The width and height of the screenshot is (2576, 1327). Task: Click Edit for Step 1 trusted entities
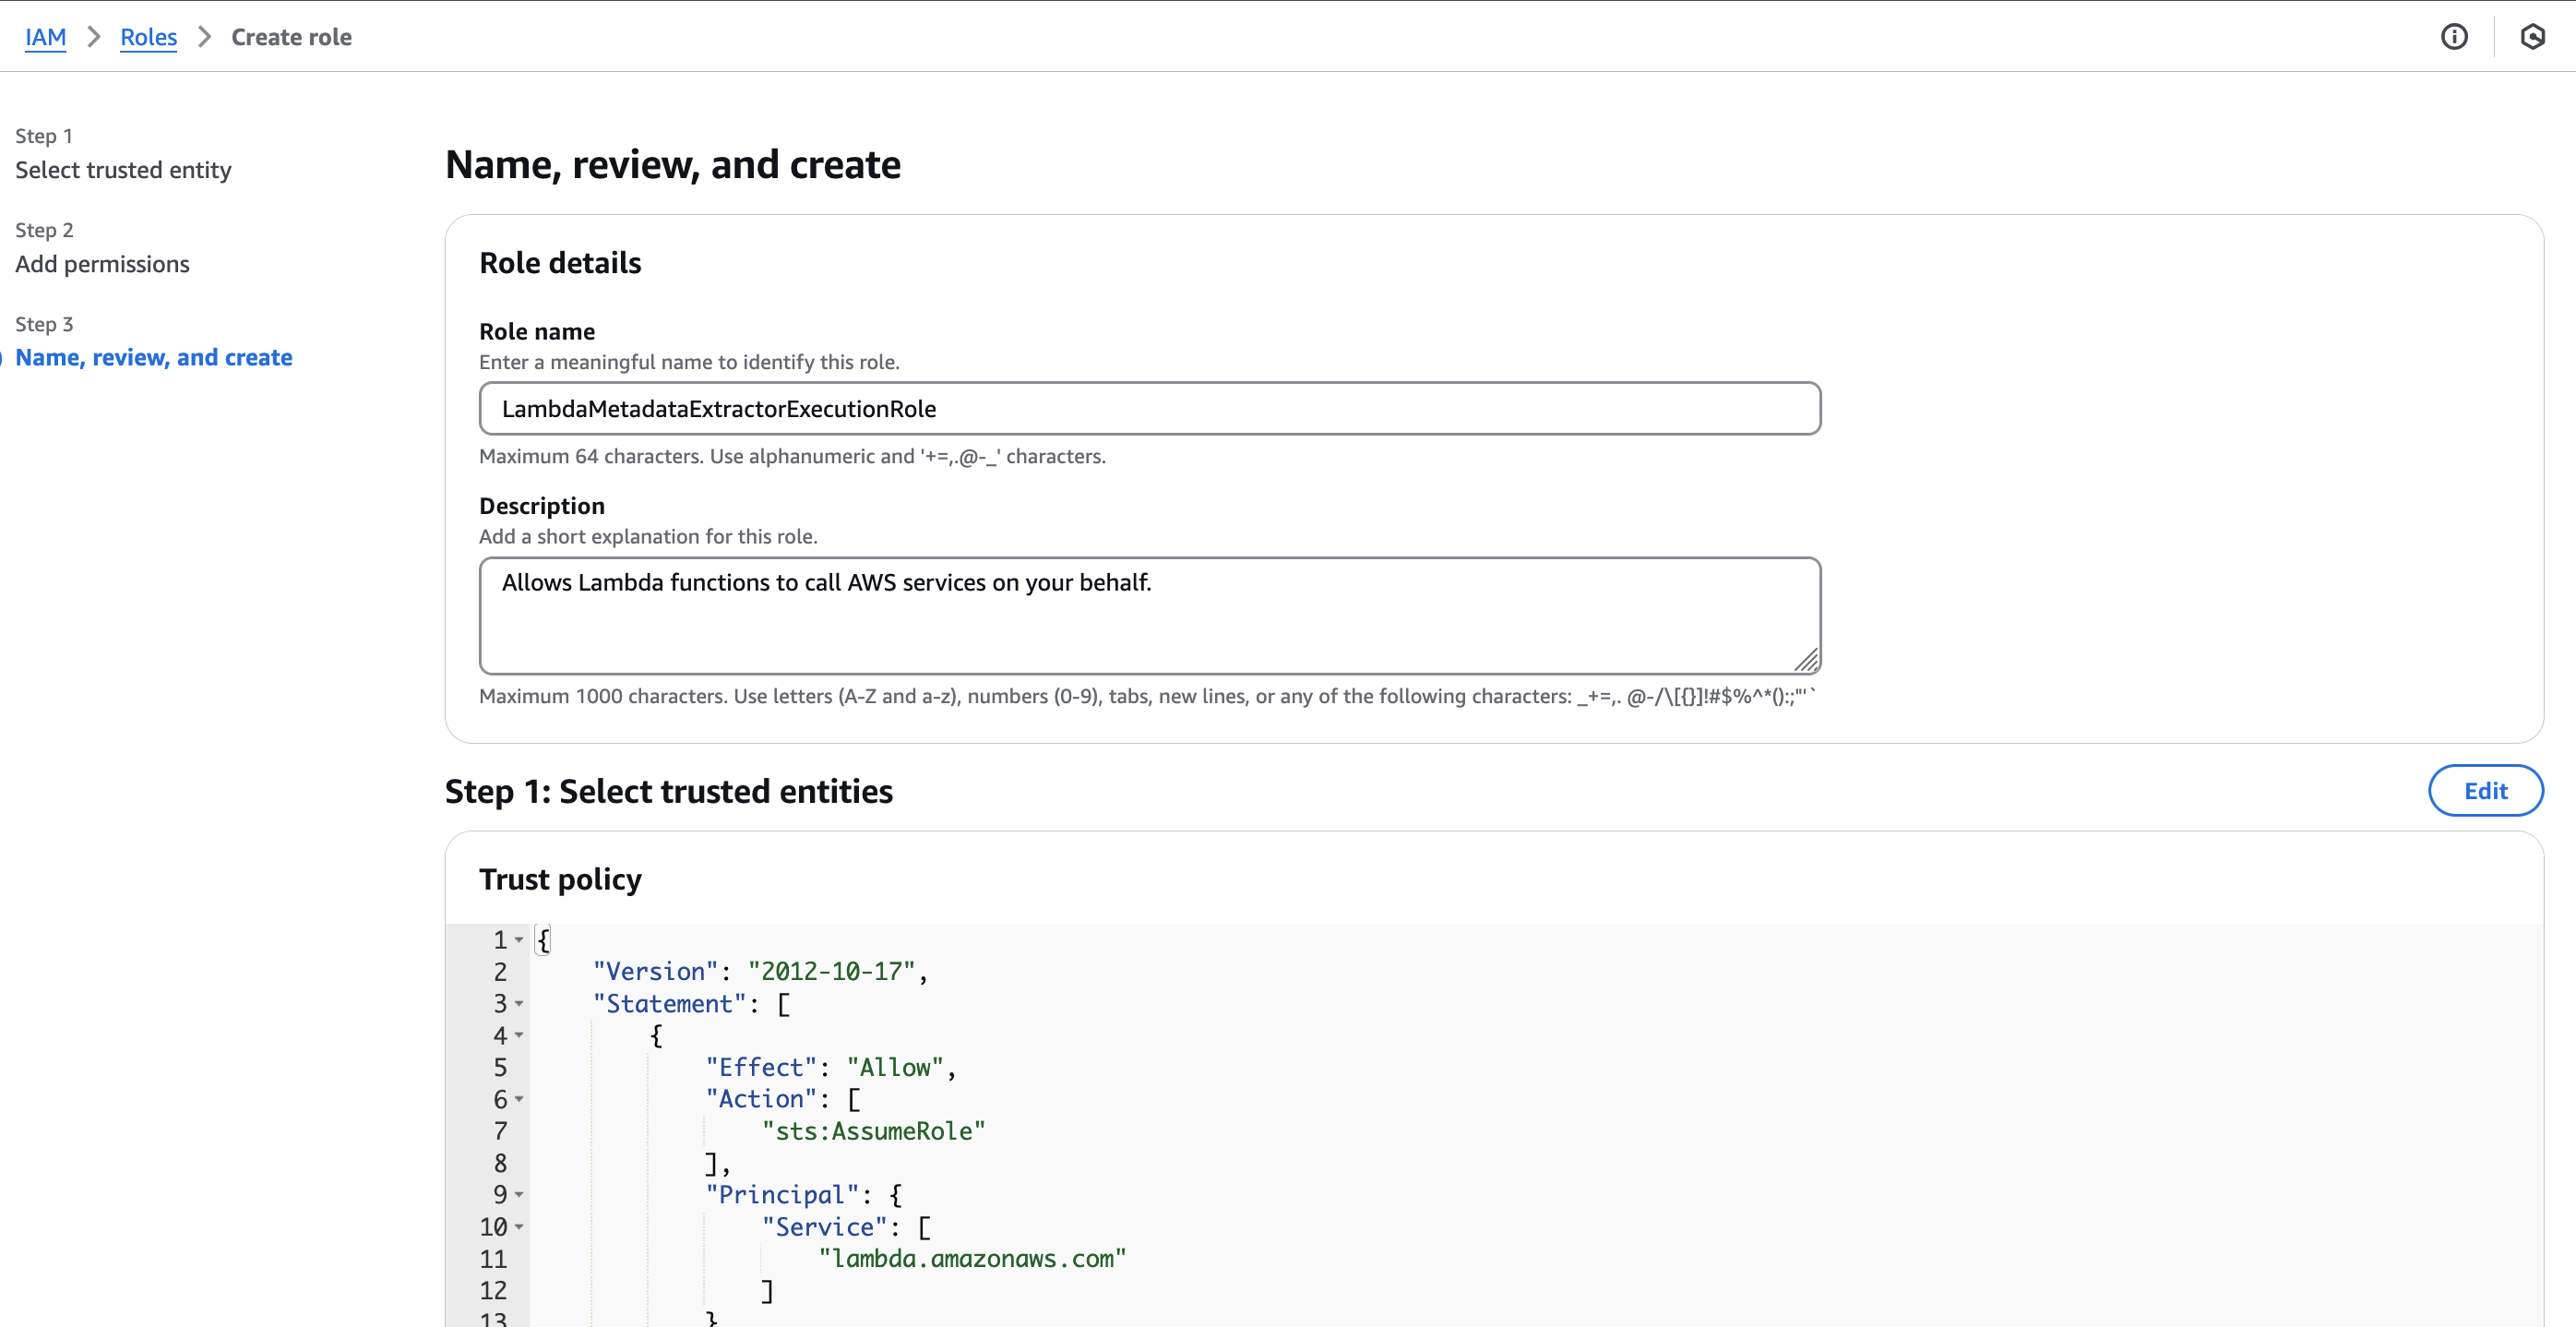point(2485,790)
